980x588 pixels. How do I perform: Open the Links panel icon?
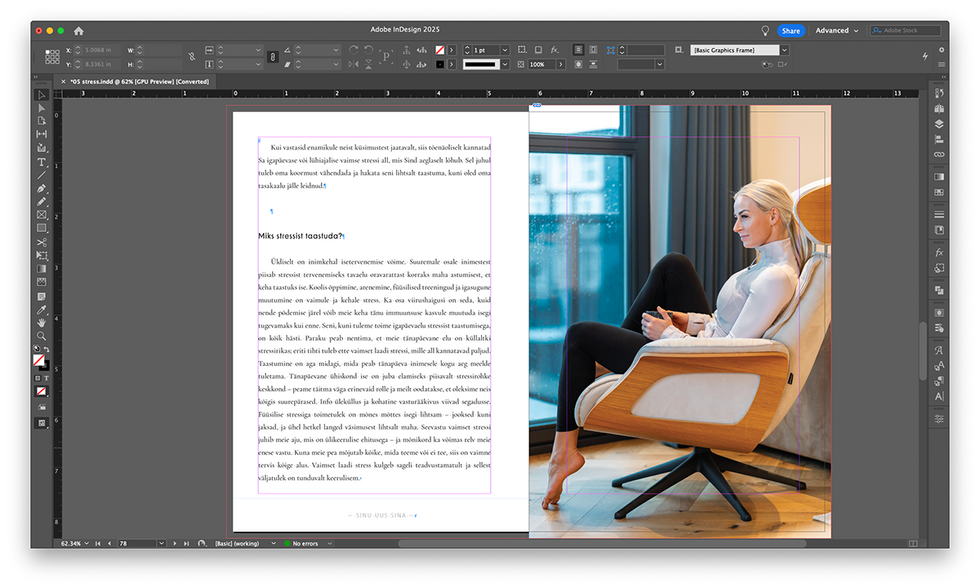click(x=939, y=154)
